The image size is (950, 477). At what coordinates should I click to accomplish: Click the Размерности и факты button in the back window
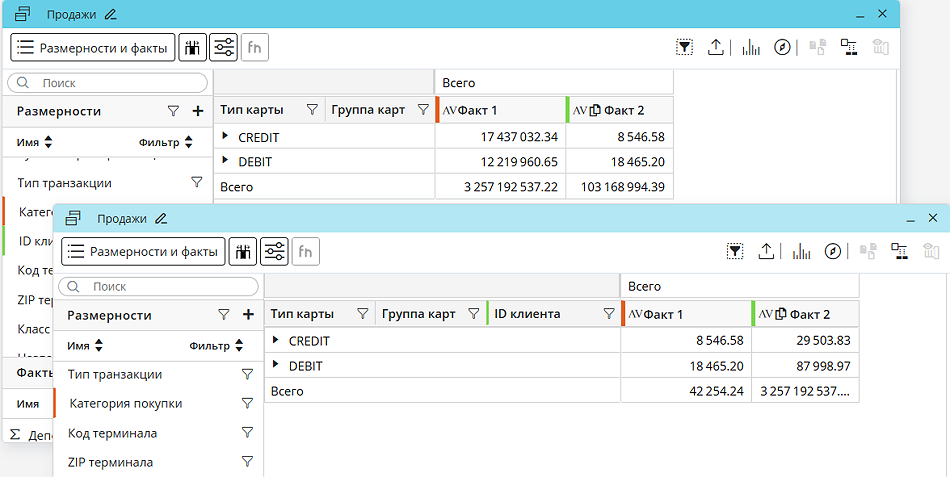click(93, 47)
